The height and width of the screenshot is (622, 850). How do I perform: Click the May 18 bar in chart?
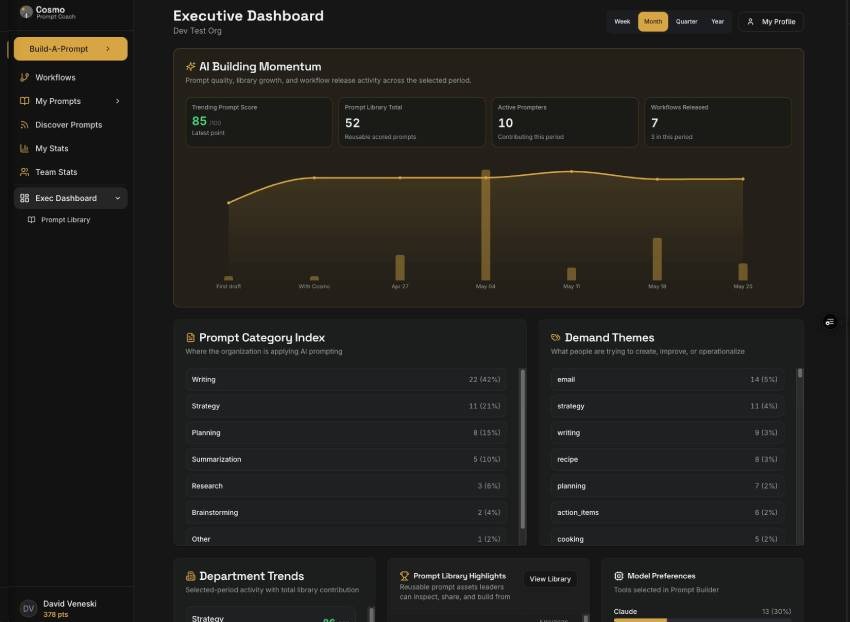[657, 259]
